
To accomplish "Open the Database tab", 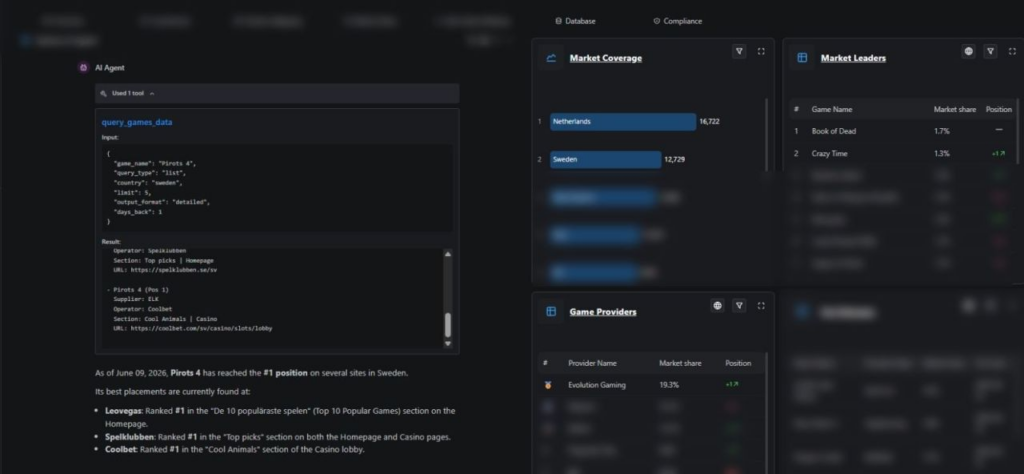I will coord(575,21).
